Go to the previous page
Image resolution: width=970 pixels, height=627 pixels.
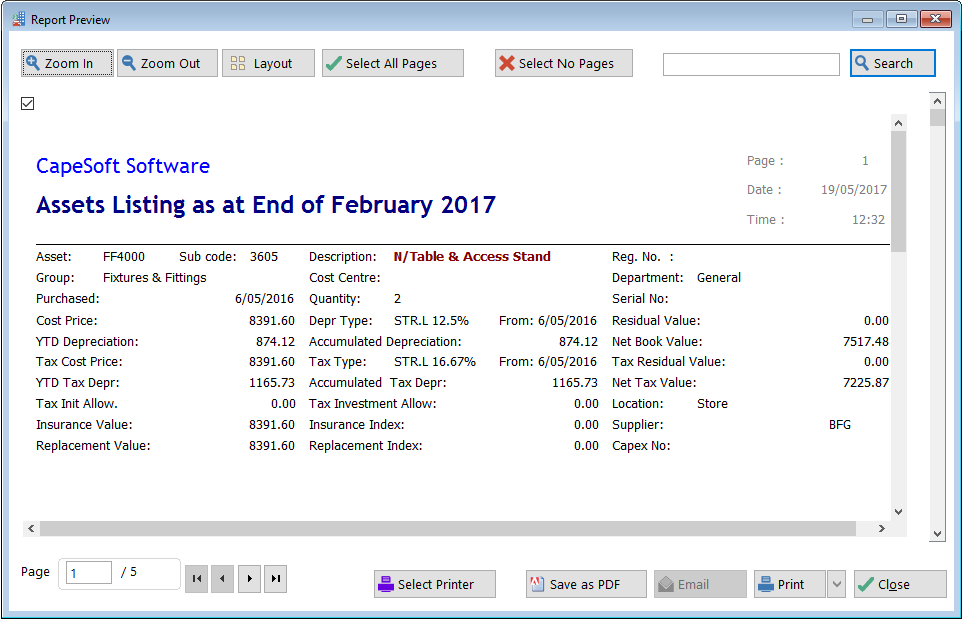223,579
